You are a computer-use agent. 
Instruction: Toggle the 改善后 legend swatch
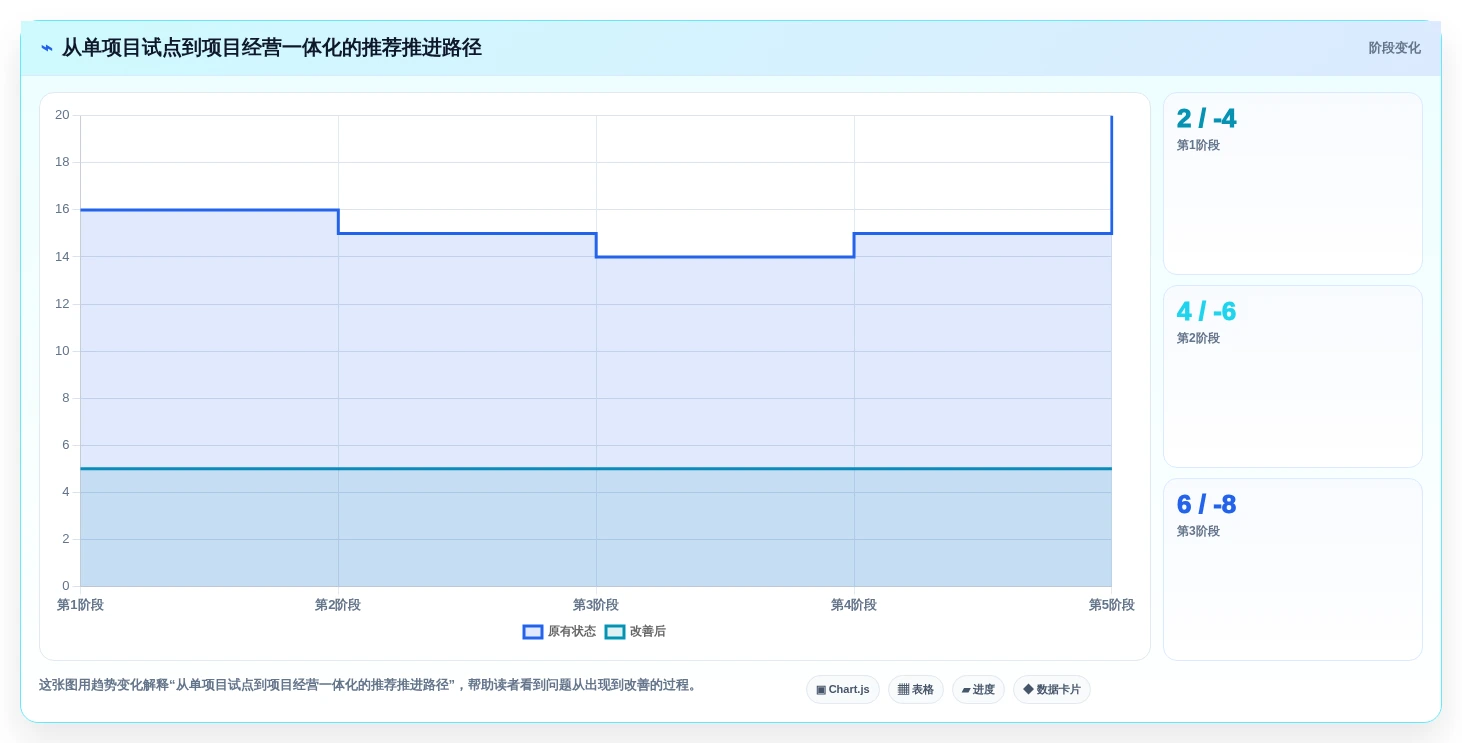[615, 632]
